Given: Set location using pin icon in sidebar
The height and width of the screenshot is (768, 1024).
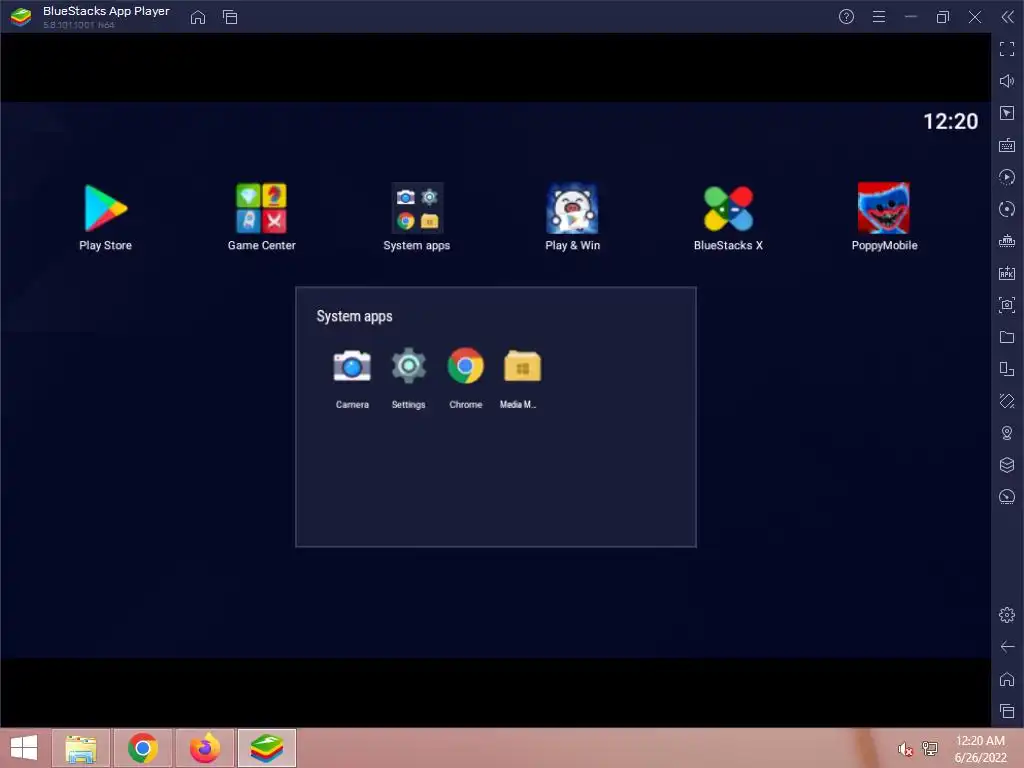Looking at the screenshot, I should [1007, 433].
